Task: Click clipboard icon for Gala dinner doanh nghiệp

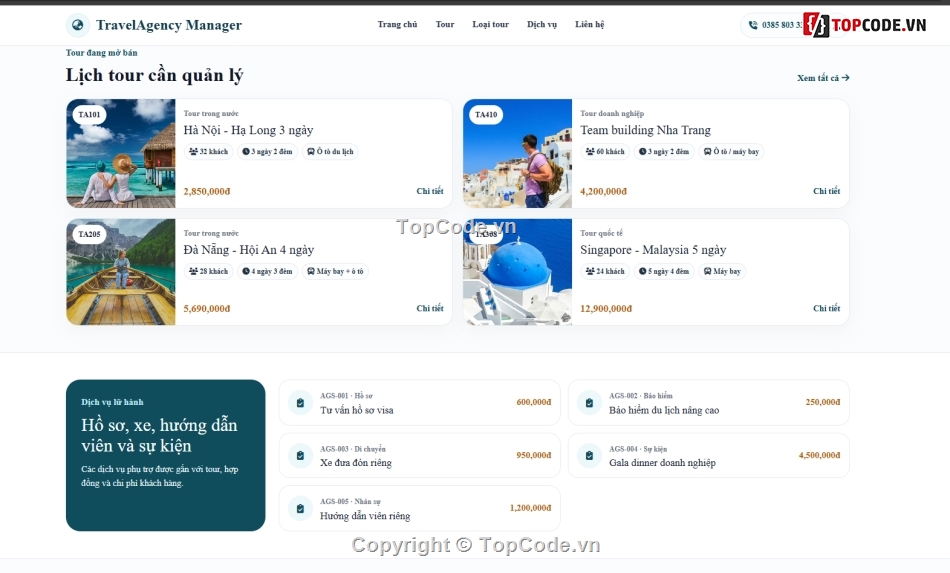Action: (589, 455)
